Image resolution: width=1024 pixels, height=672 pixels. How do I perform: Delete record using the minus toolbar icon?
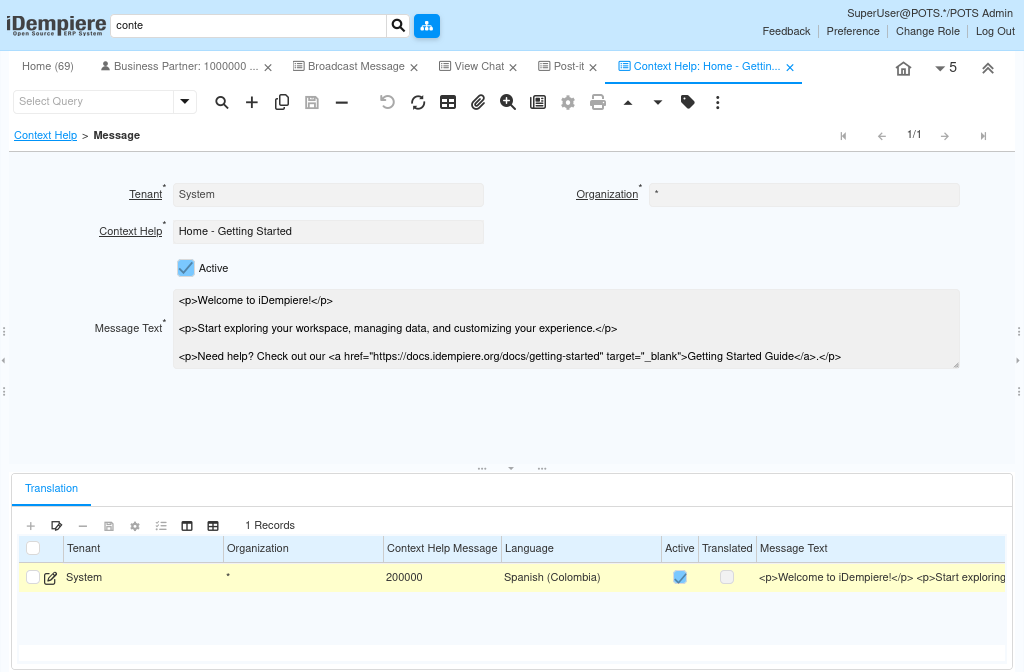coord(342,103)
